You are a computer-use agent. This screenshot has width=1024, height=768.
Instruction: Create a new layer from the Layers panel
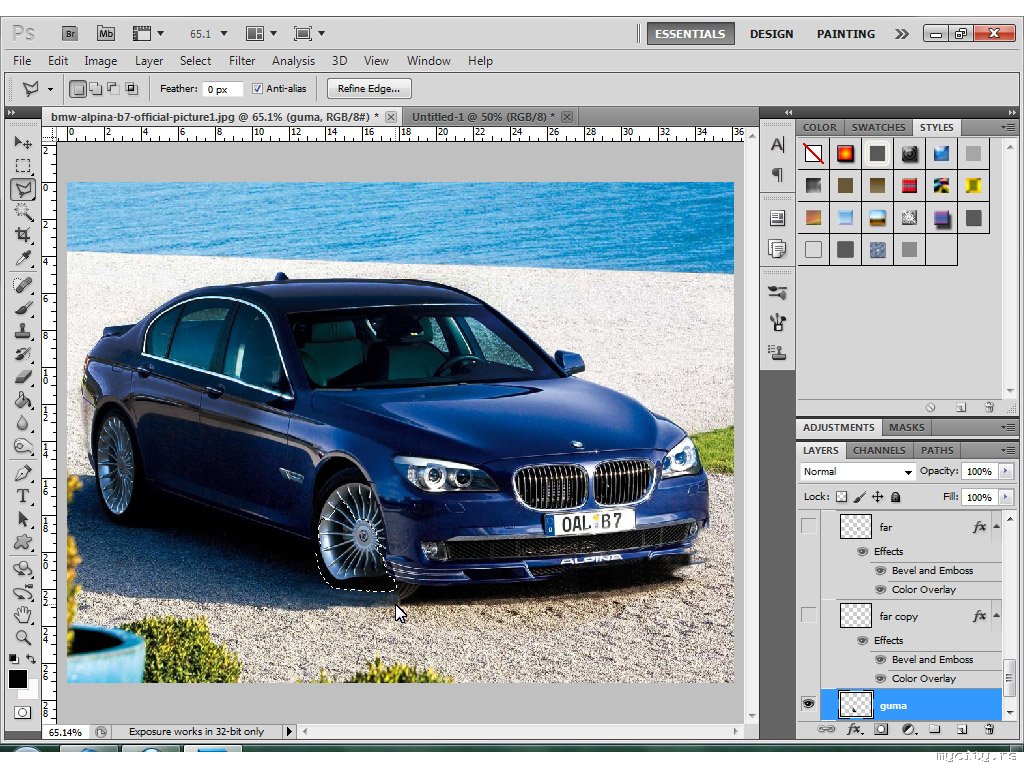pos(961,729)
